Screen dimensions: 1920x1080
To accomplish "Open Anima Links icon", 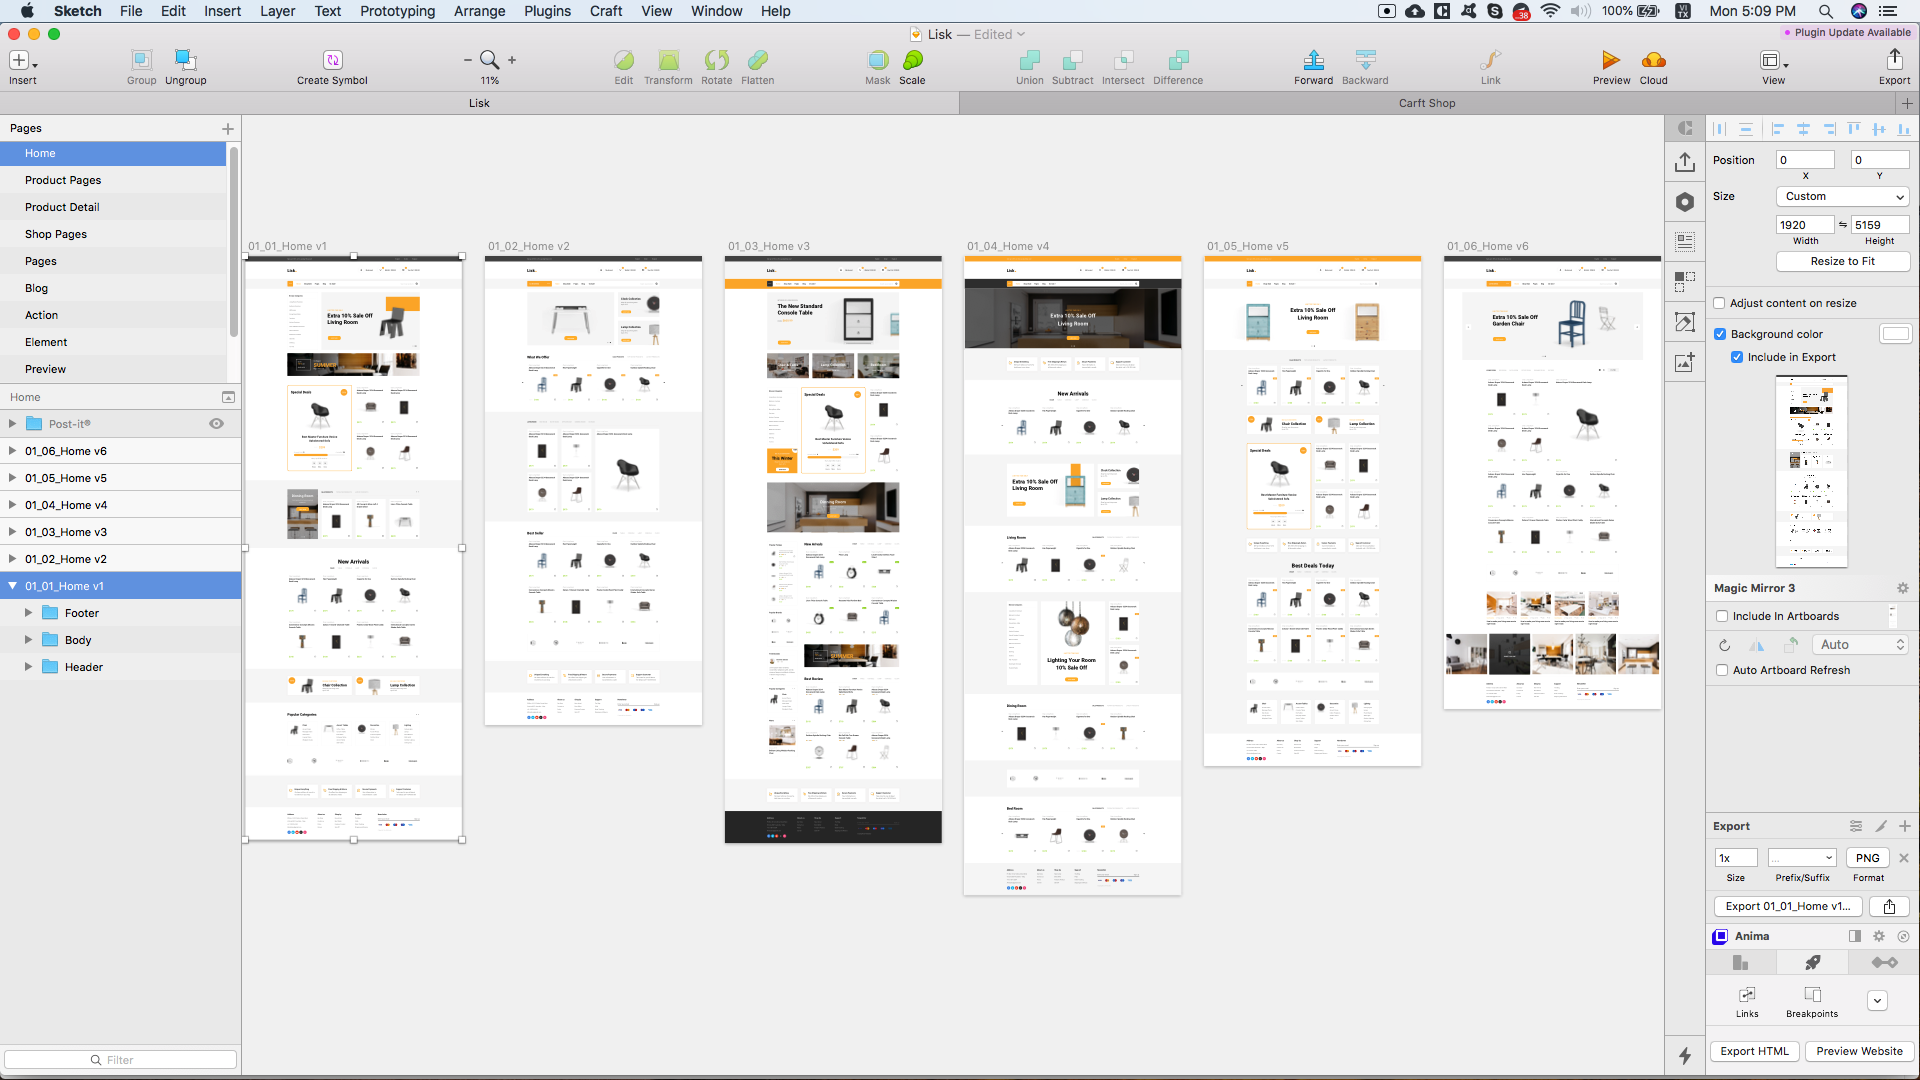I will (1747, 1002).
